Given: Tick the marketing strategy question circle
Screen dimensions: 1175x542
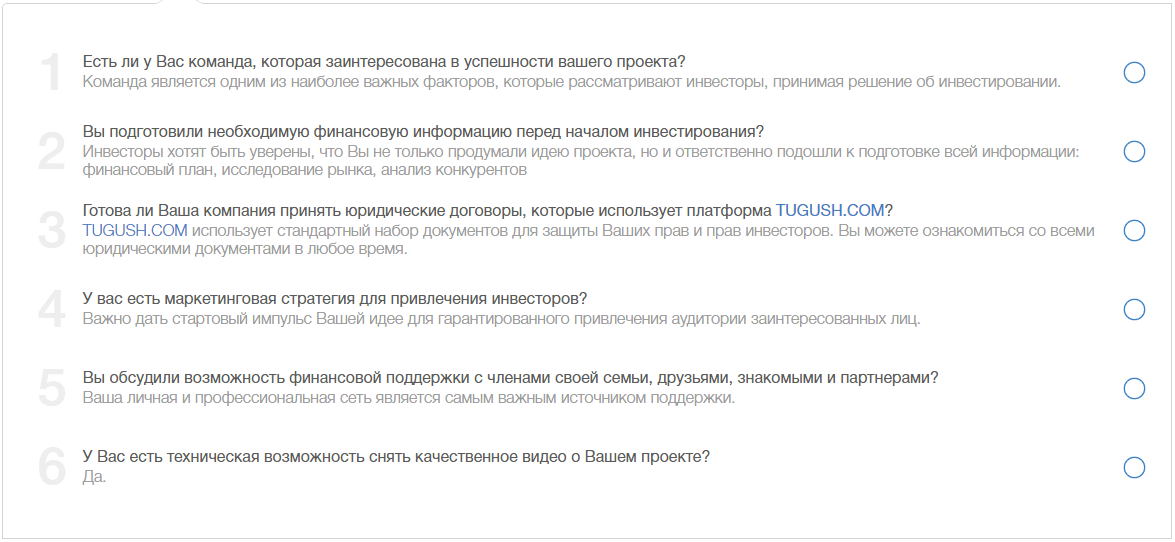Looking at the screenshot, I should 1134,310.
